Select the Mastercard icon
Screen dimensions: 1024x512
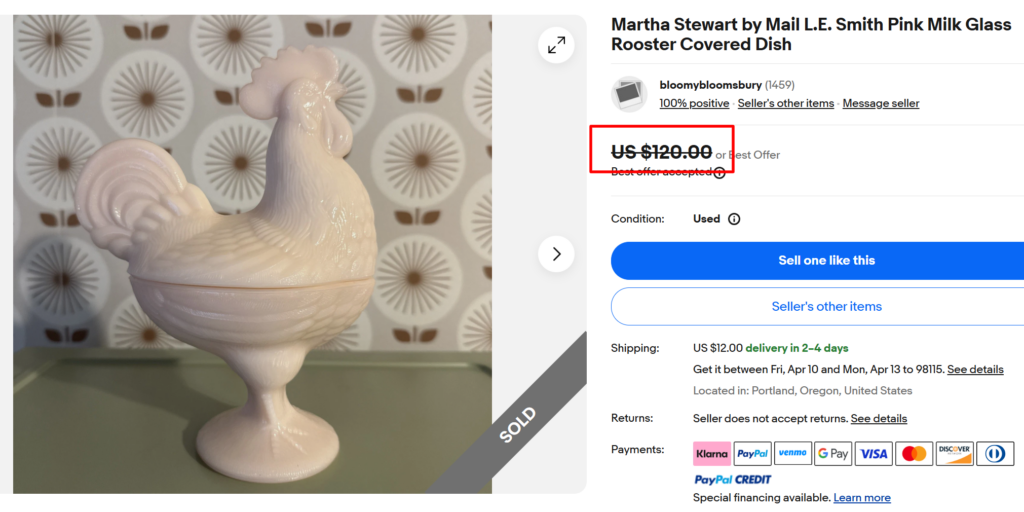[x=914, y=454]
